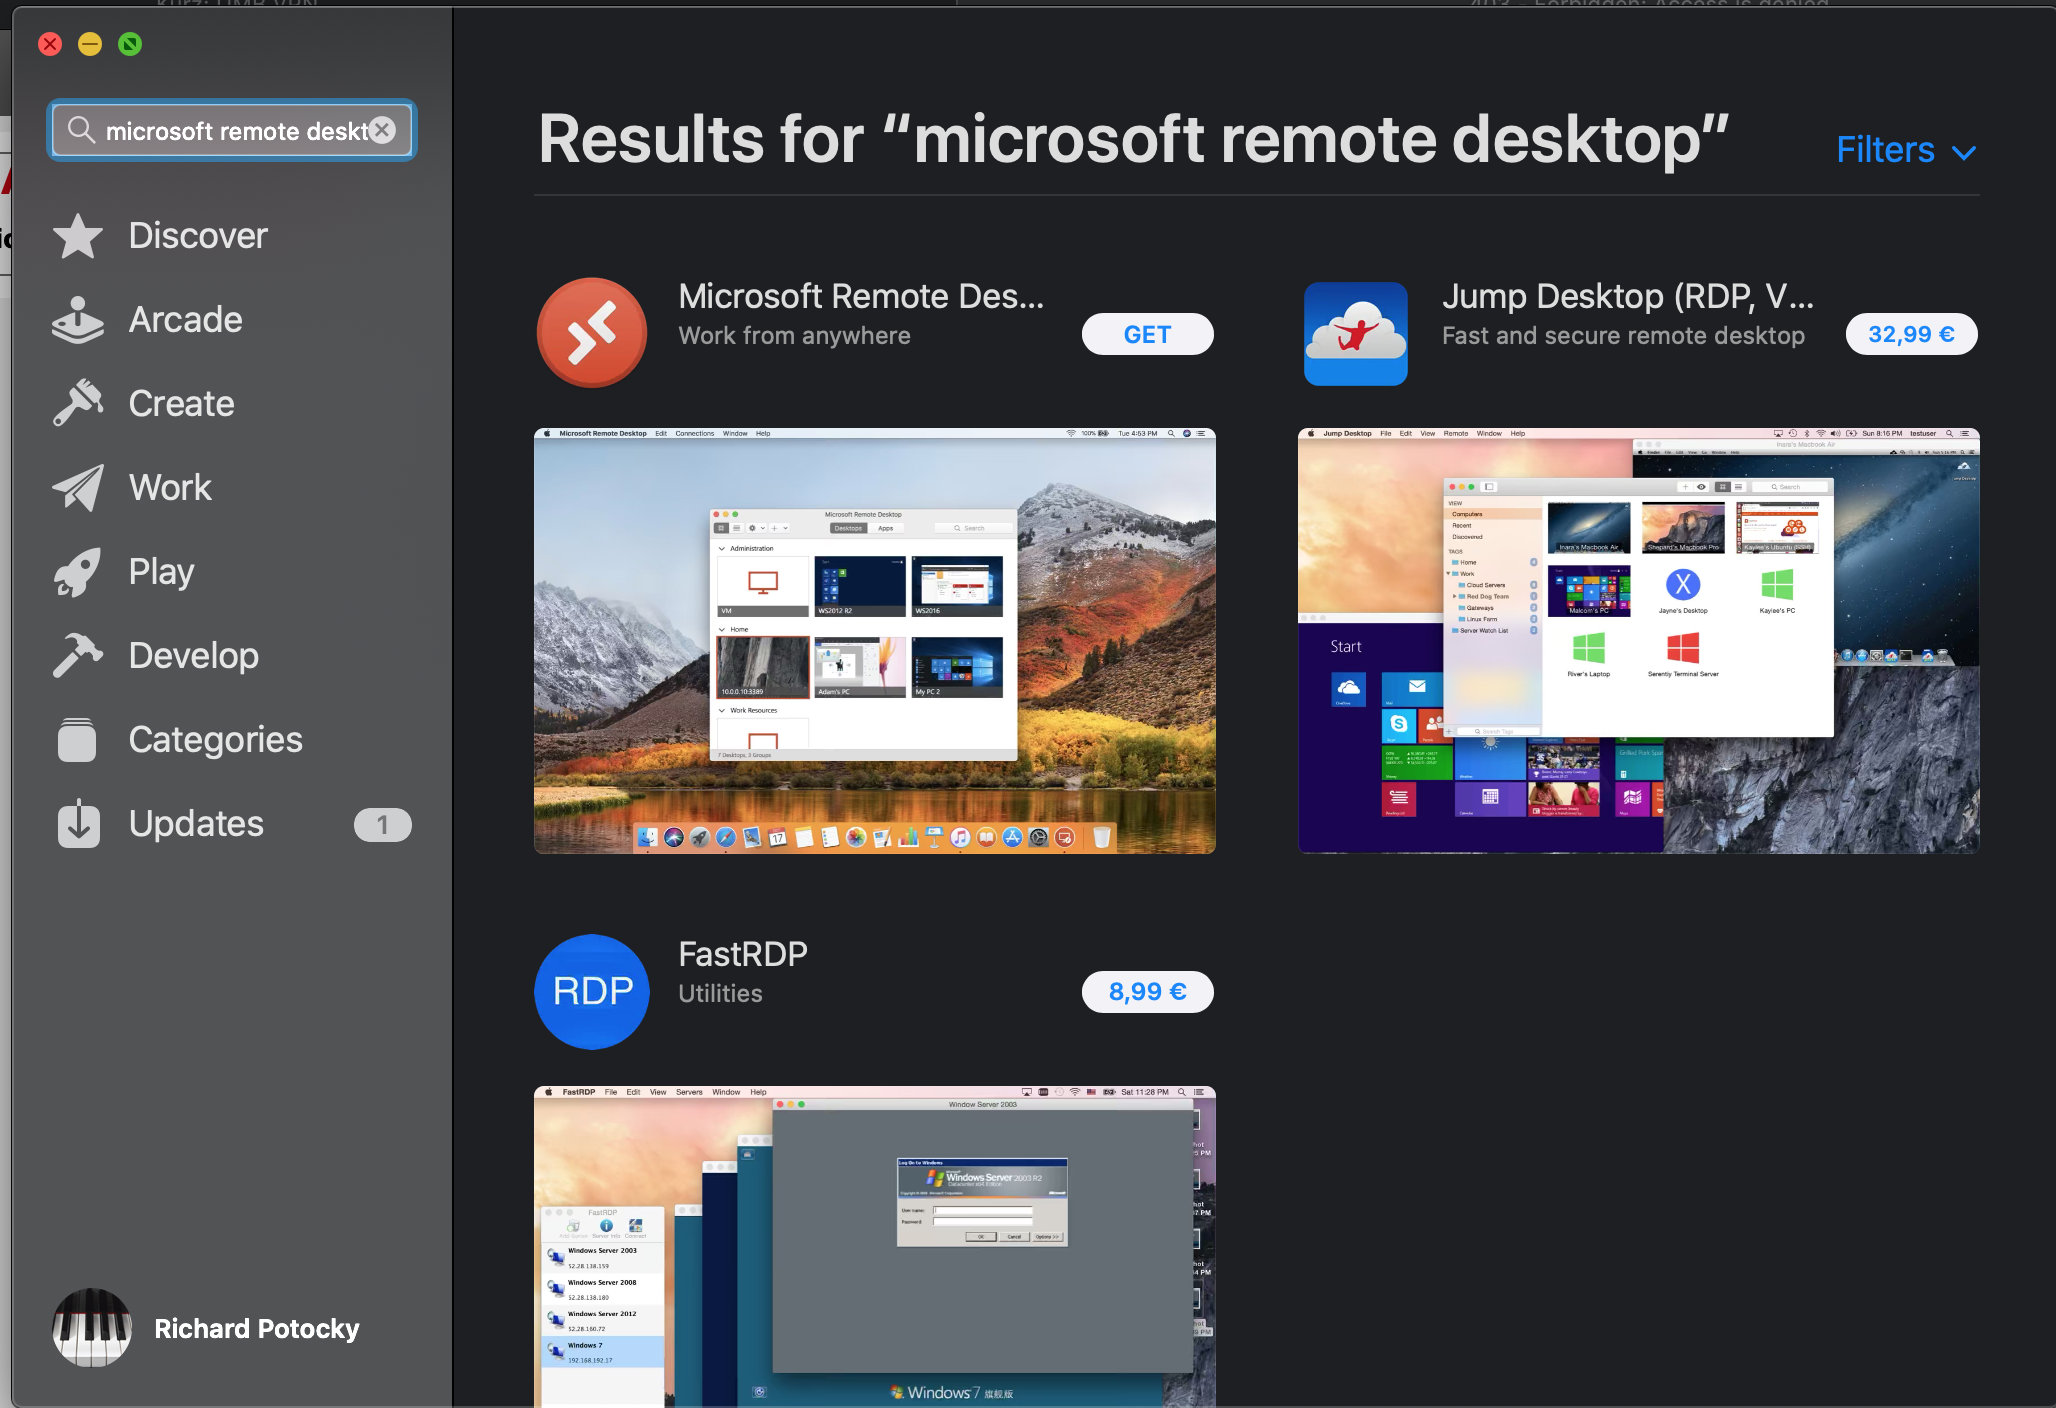
Task: Open Microsoft Remote Des... title link
Action: 861,296
